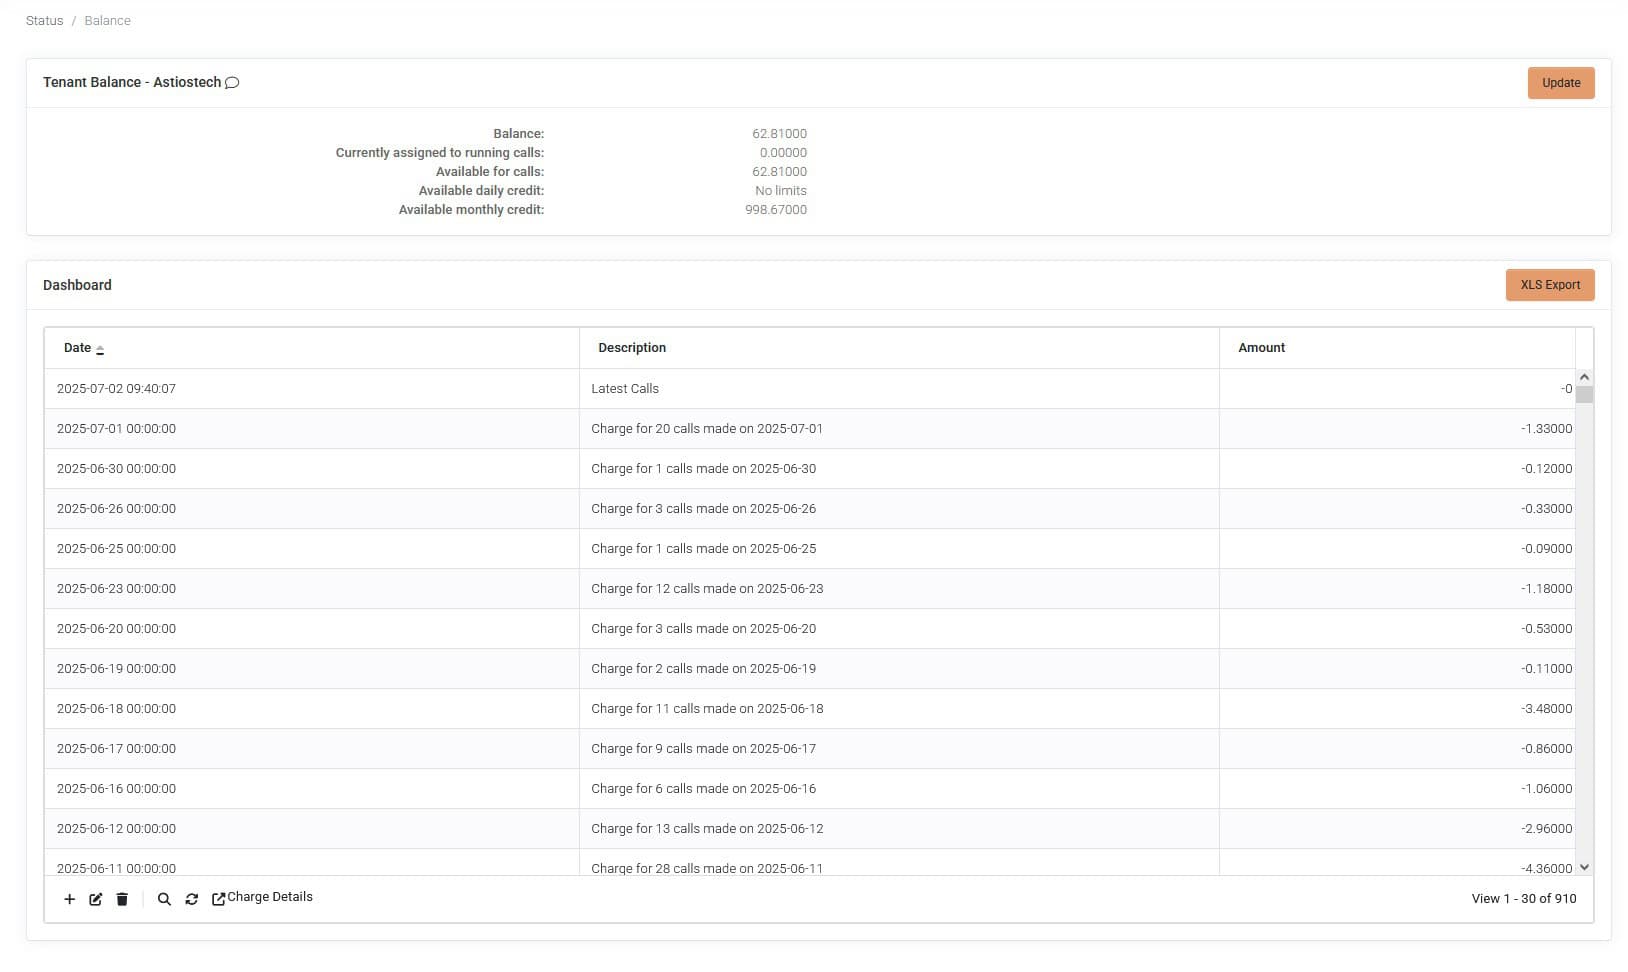Click the comment icon beside Astiostech
The width and height of the screenshot is (1628, 972).
[232, 83]
